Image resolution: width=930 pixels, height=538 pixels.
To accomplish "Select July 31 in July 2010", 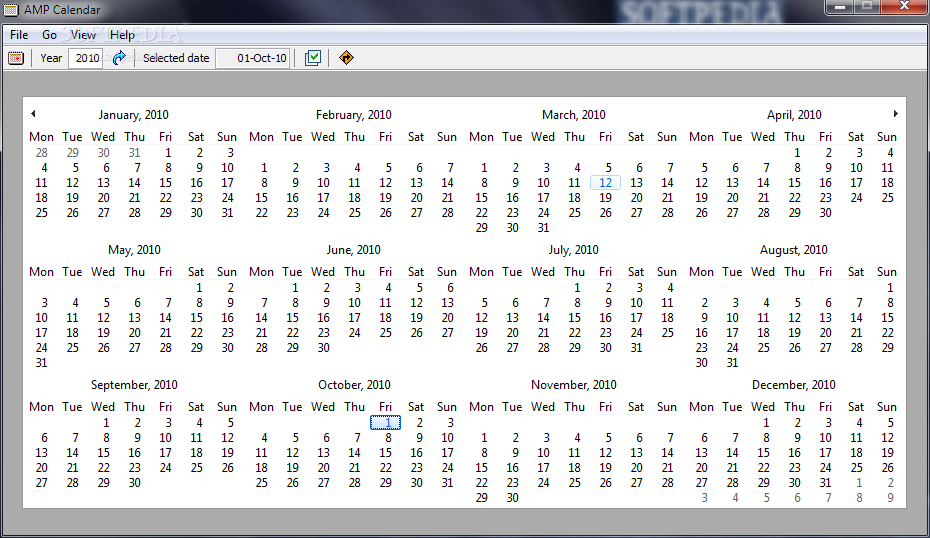I will tap(636, 348).
